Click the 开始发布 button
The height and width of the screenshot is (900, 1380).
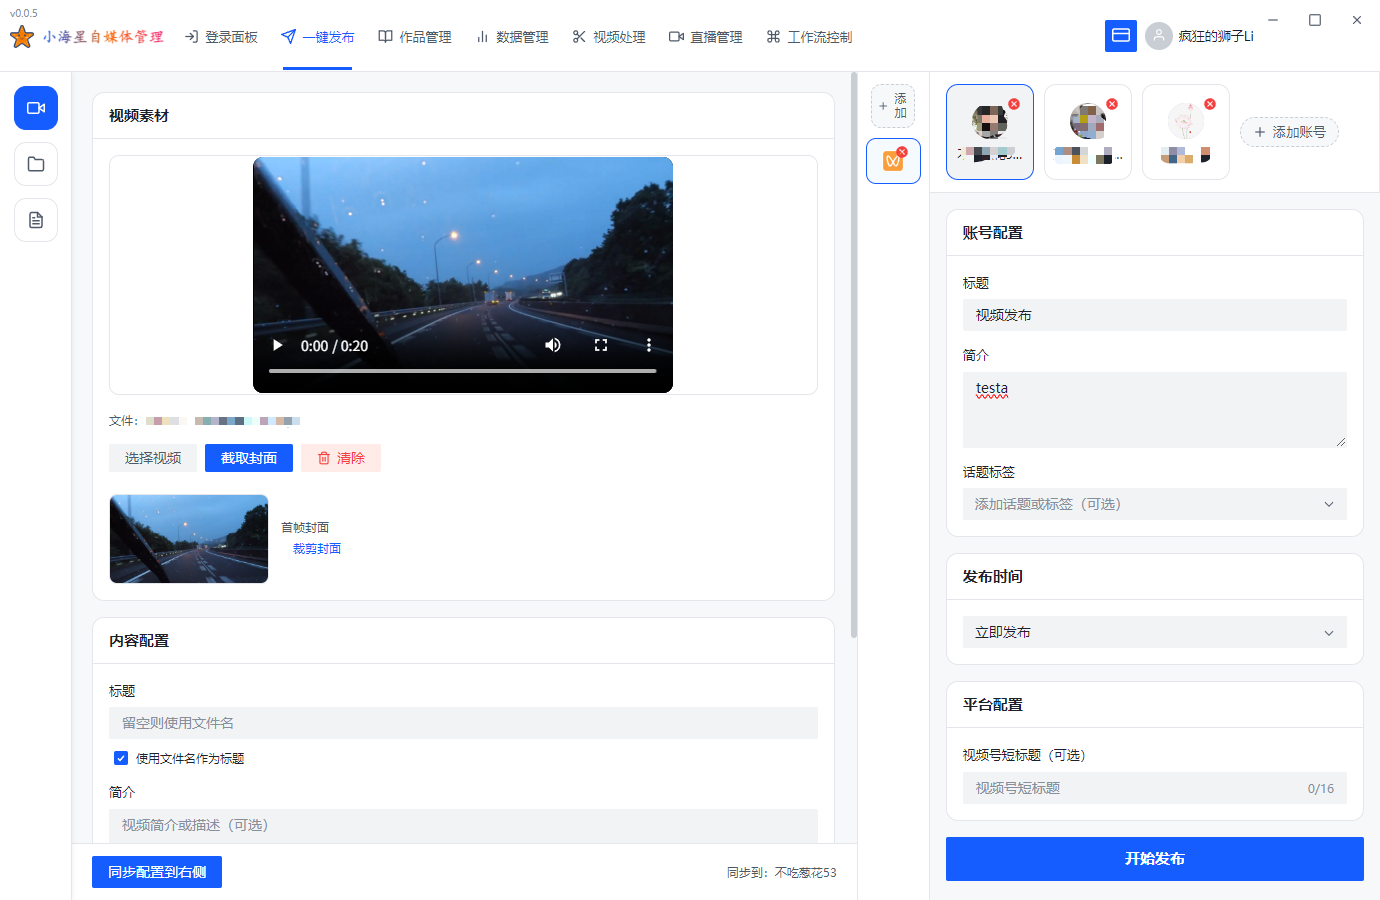[1154, 858]
